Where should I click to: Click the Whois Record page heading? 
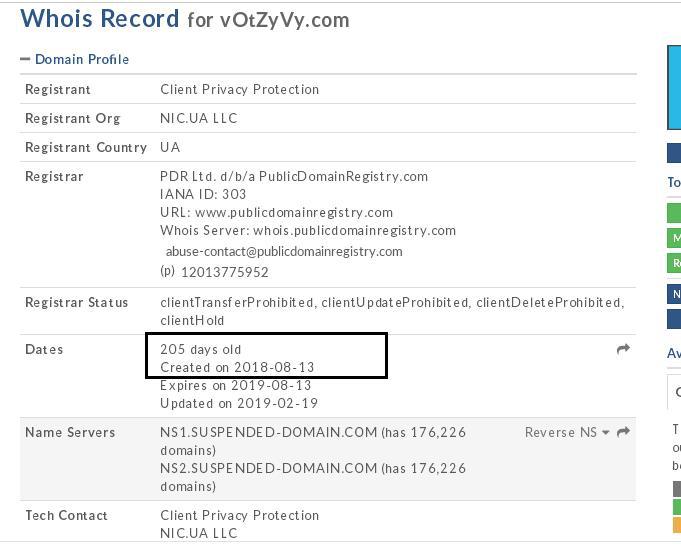(x=100, y=19)
